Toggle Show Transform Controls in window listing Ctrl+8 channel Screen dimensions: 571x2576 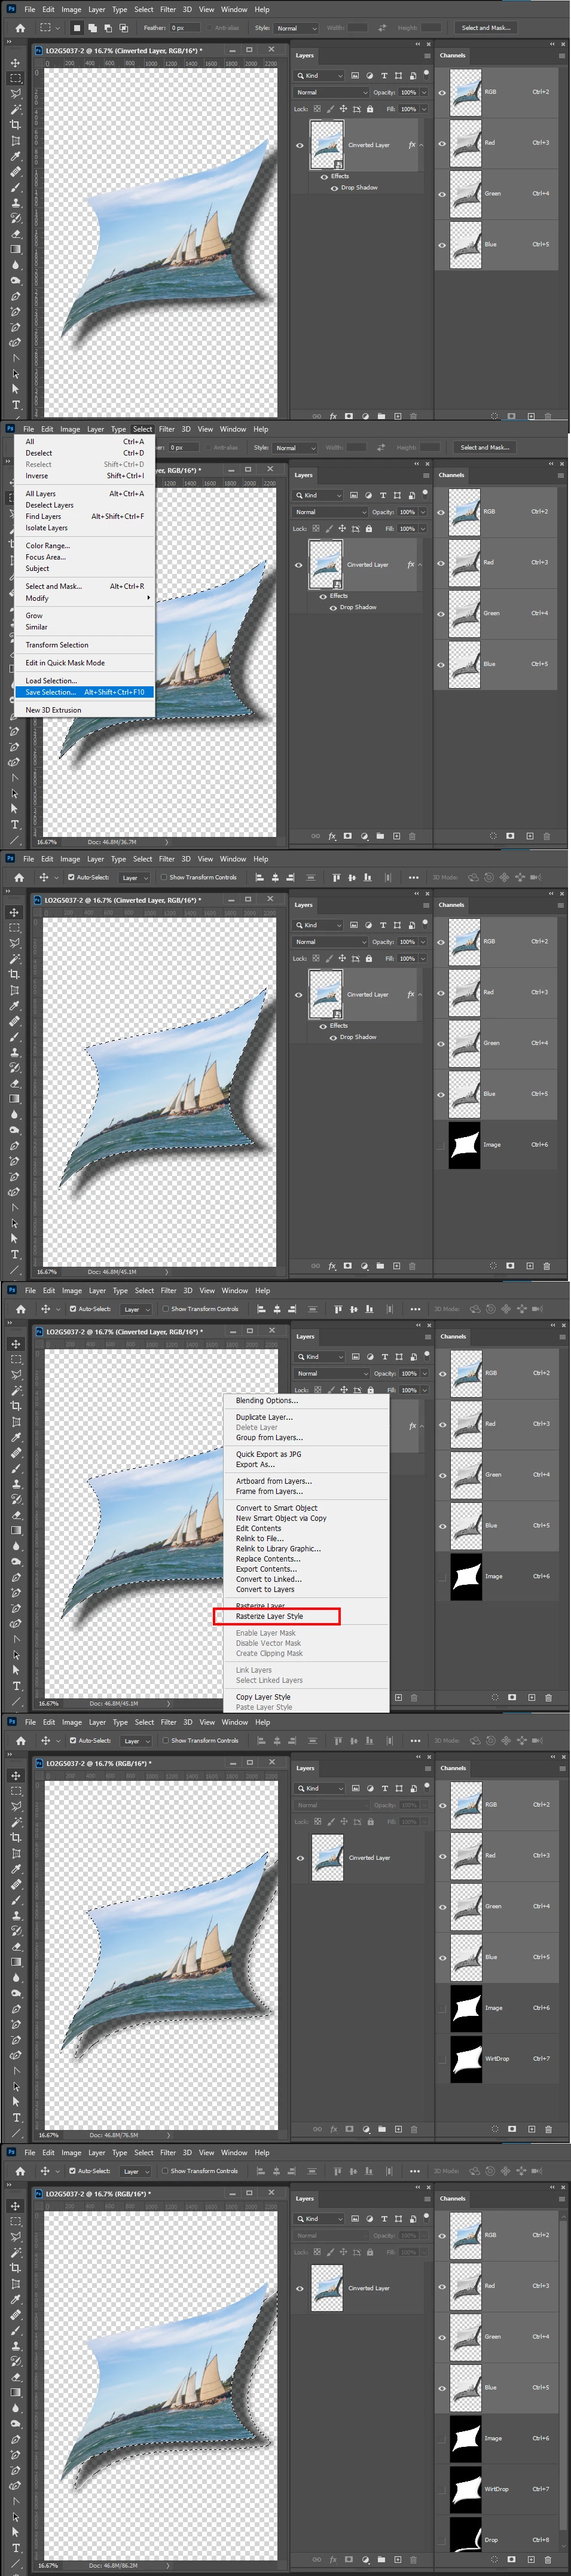tap(165, 2171)
